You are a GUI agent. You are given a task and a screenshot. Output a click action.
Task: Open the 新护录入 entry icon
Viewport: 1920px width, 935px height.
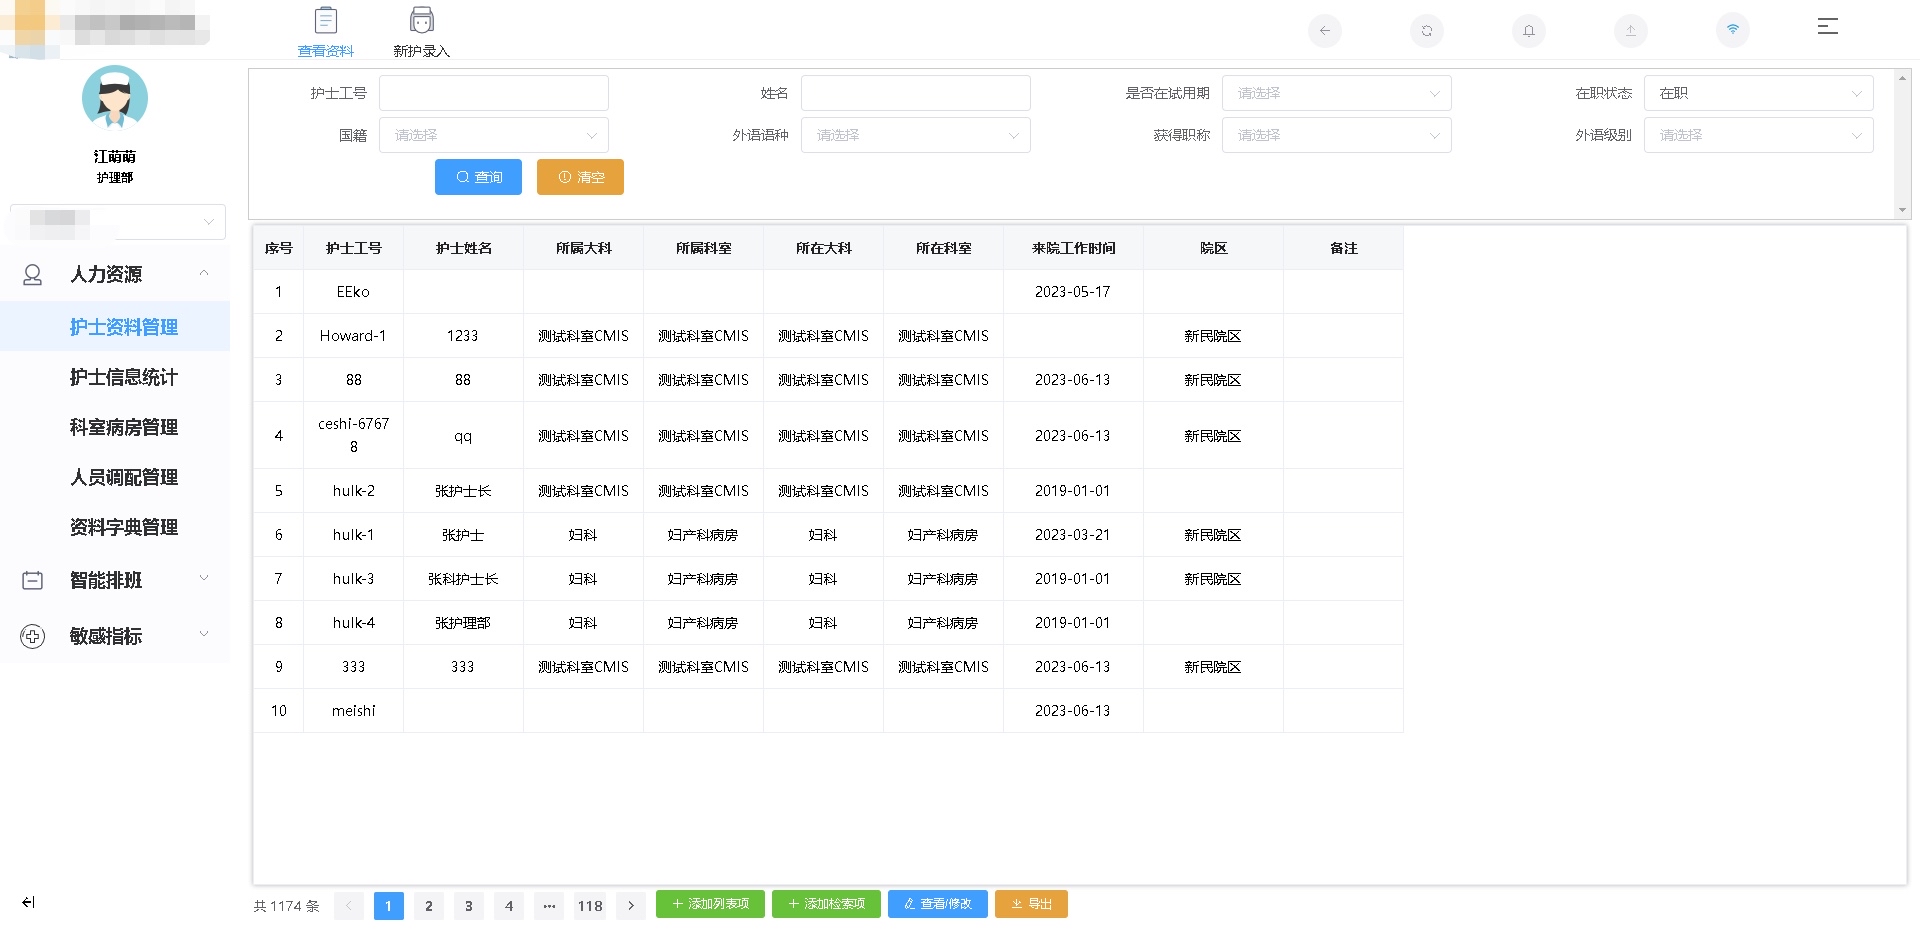pyautogui.click(x=422, y=21)
